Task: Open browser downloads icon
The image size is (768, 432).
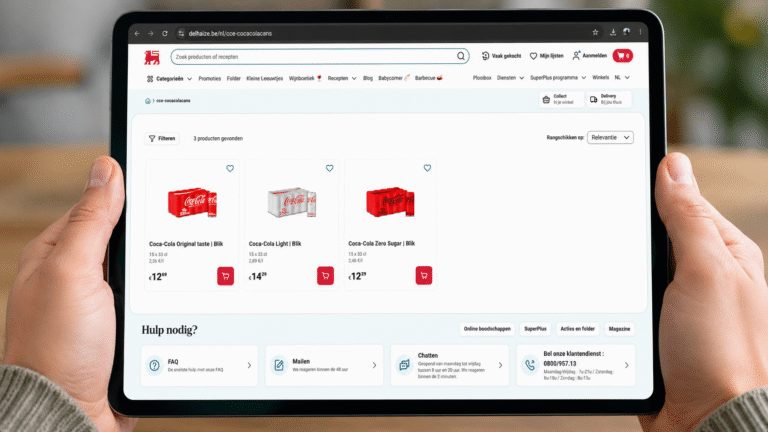Action: 613,32
